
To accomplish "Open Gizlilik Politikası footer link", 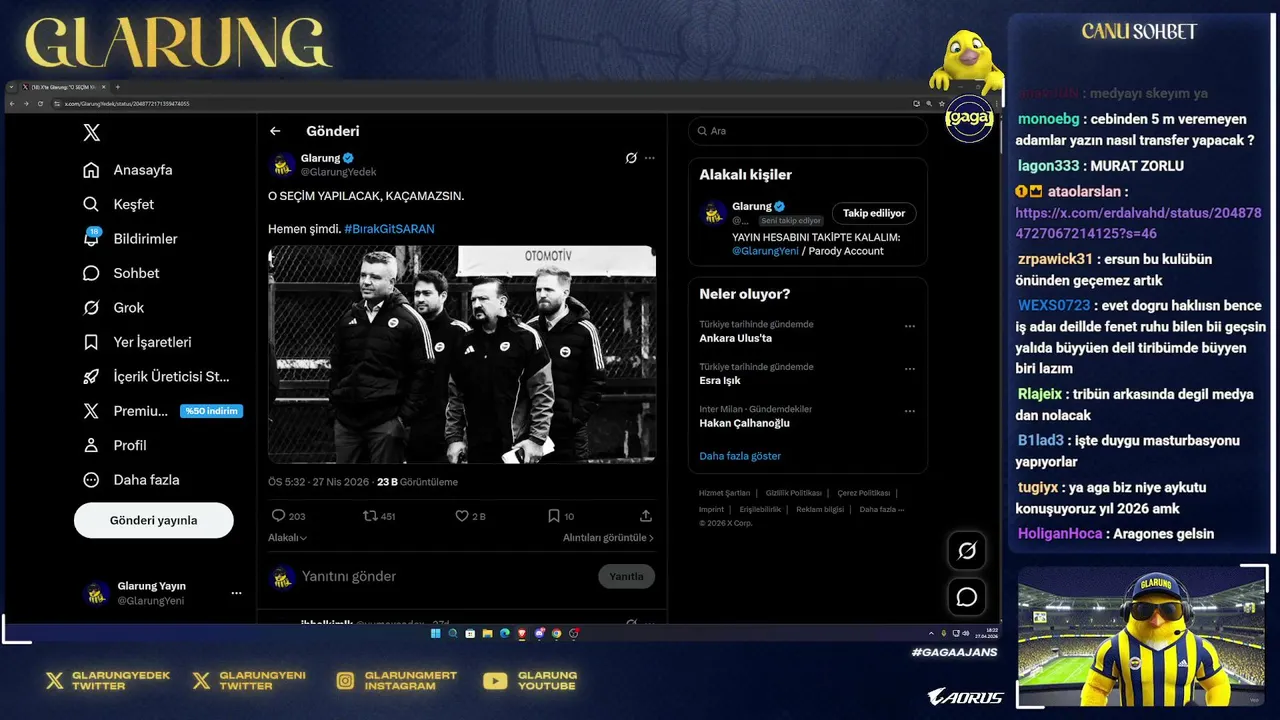I will (x=793, y=493).
